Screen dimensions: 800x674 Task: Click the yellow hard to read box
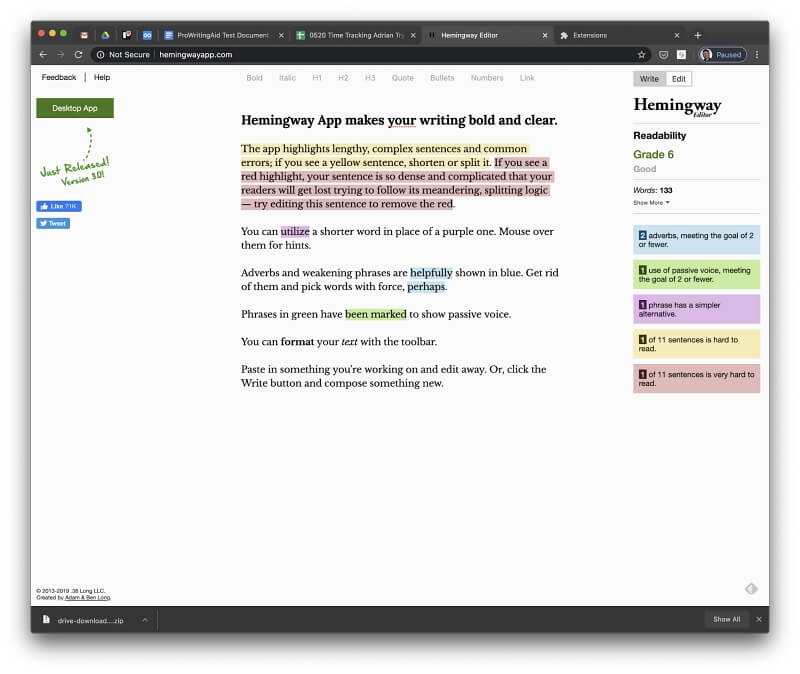696,344
